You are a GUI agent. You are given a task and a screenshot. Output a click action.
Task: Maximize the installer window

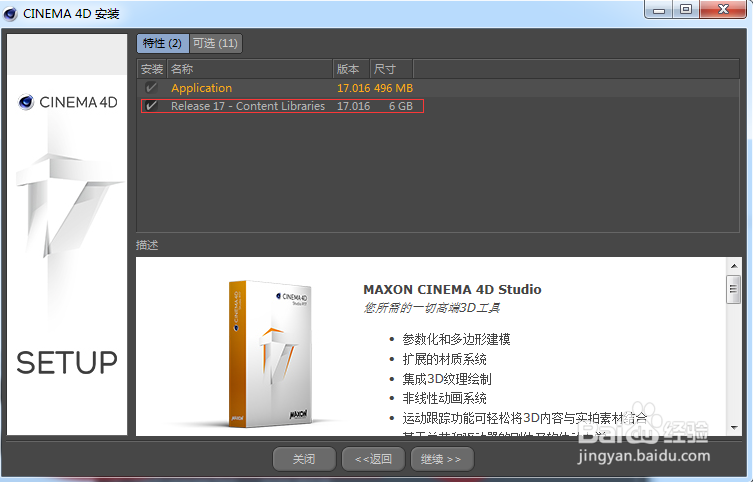(x=686, y=10)
